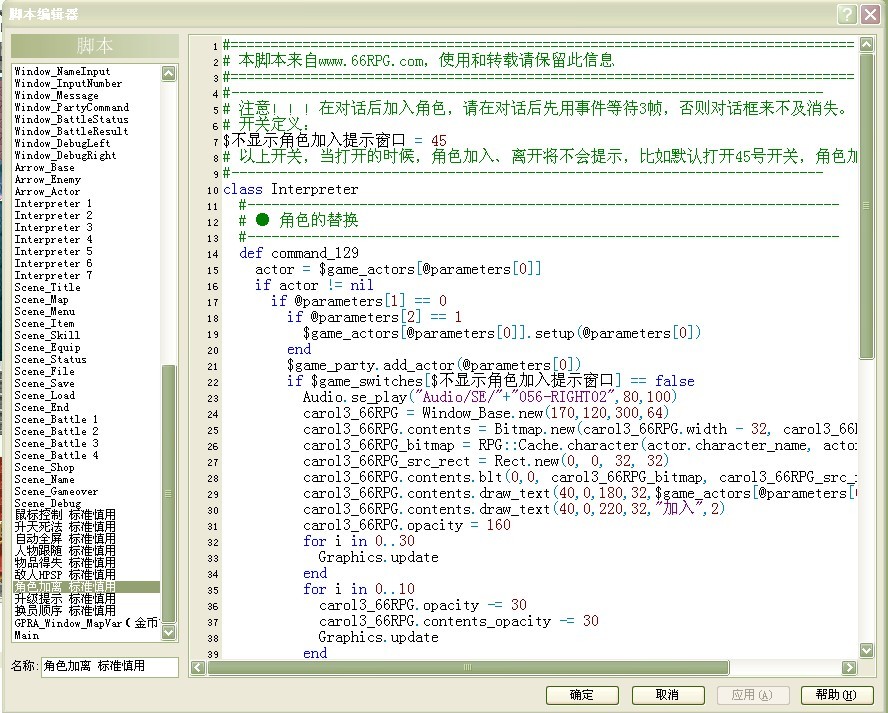The width and height of the screenshot is (888, 713).
Task: Click the script list scroll-down arrow
Action: [169, 632]
